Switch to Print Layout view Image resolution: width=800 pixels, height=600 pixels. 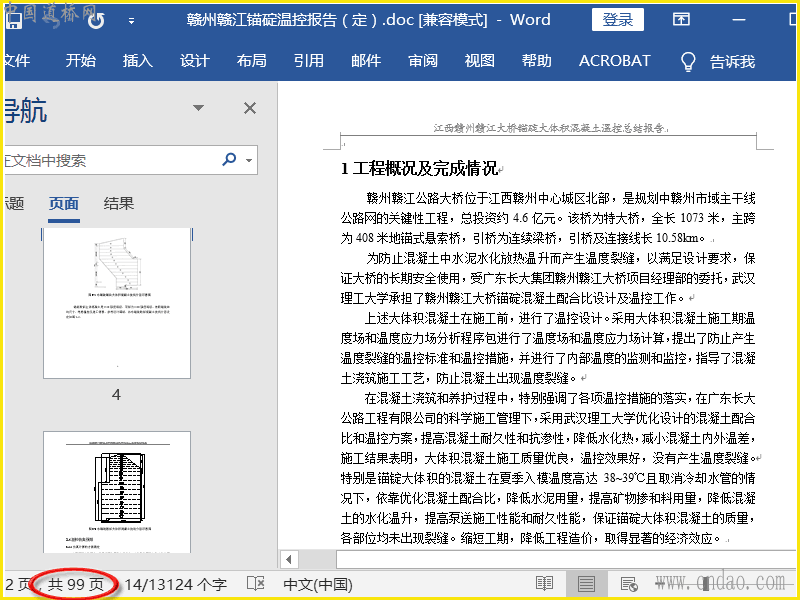tap(587, 583)
